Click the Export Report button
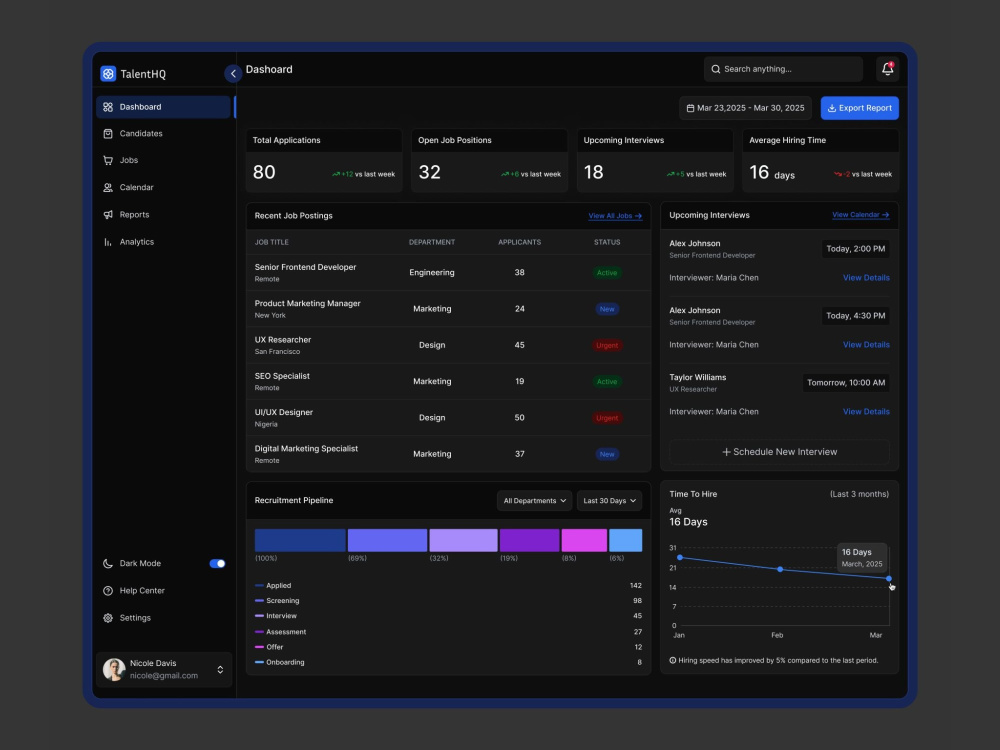The width and height of the screenshot is (1000, 750). (860, 108)
